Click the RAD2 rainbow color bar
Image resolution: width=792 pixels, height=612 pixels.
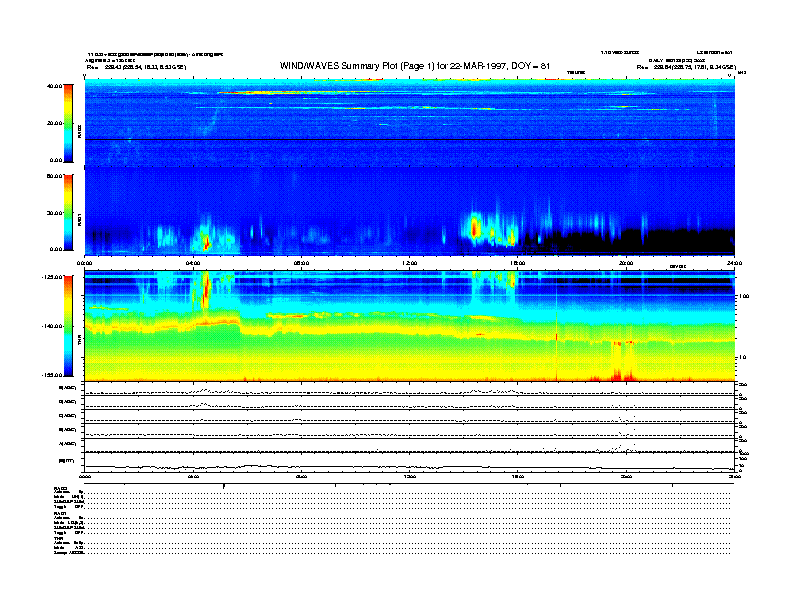68,123
